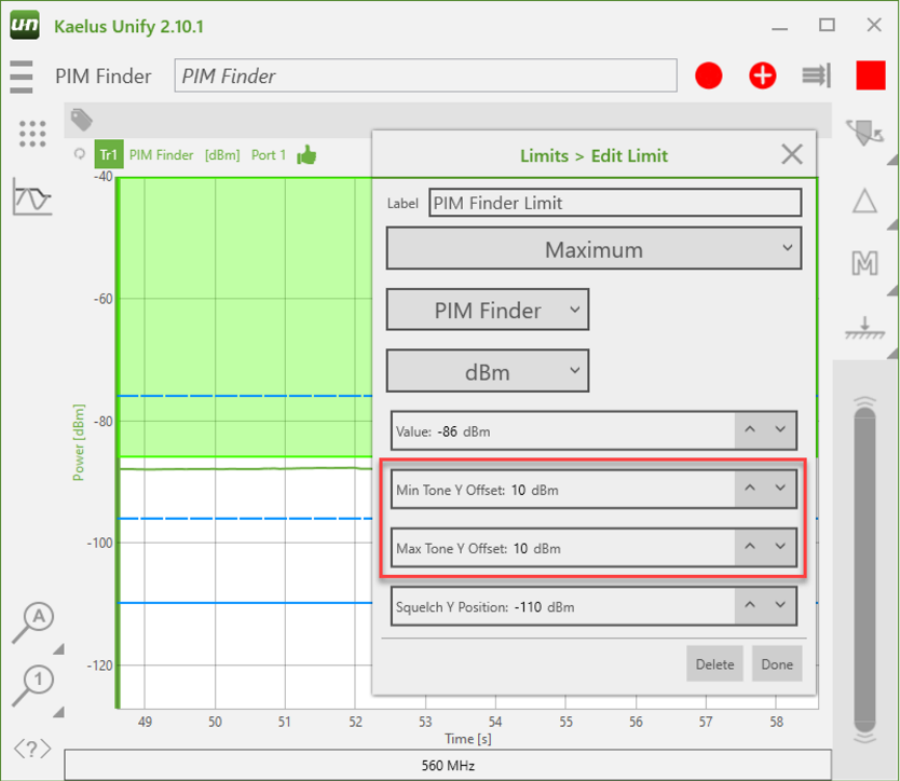Click the rotating arrow tool icon
This screenshot has height=781, width=900.
coord(864,133)
